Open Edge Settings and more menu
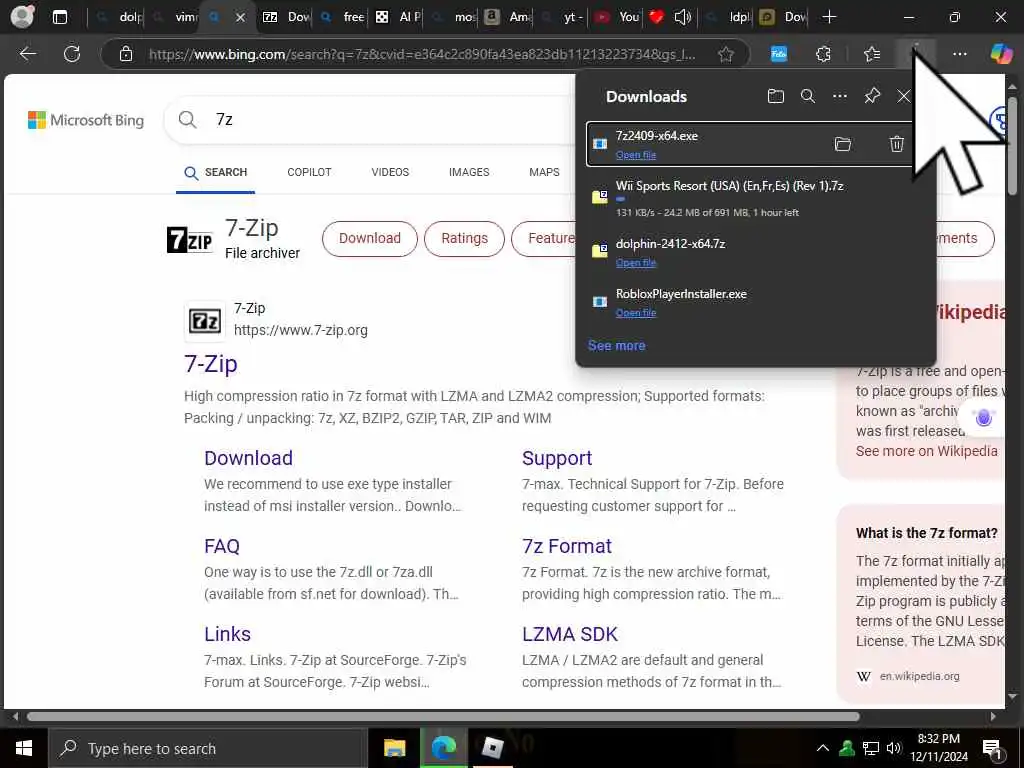1024x768 pixels. (x=959, y=54)
